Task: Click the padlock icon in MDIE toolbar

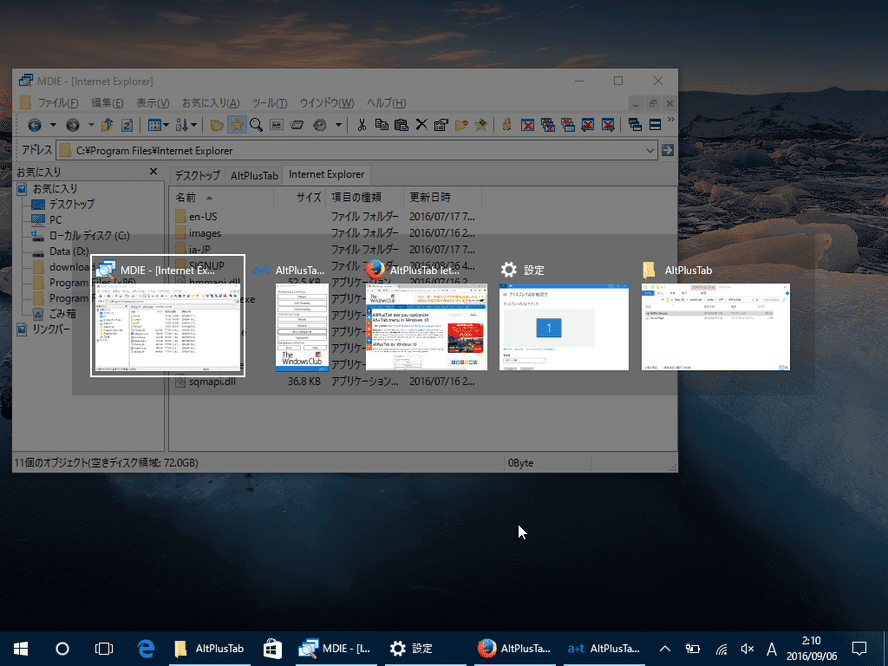Action: pos(507,125)
